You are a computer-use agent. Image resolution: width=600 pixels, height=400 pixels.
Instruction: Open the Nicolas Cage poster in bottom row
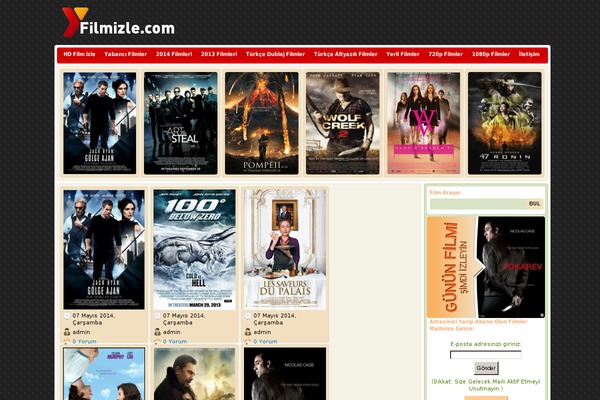[x=285, y=374]
